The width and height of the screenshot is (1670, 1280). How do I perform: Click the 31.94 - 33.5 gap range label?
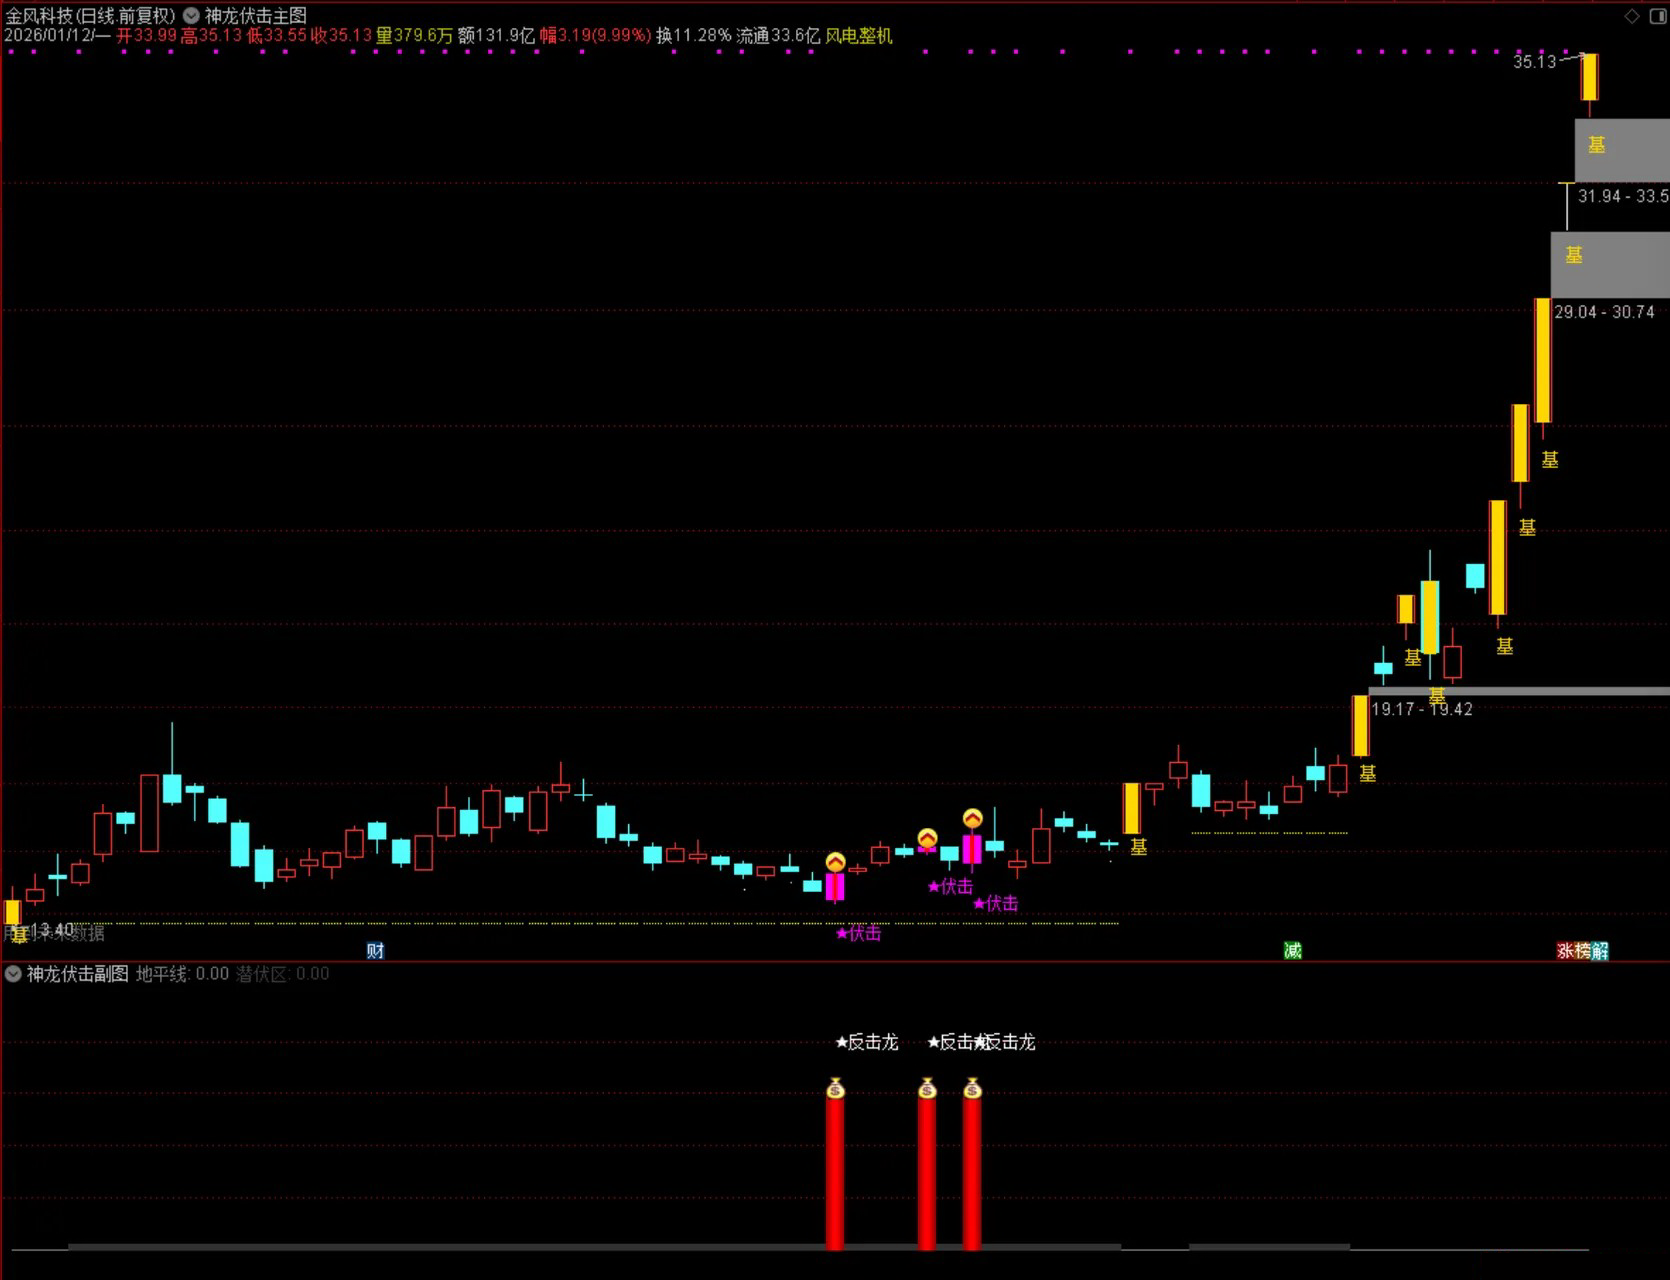tap(1623, 196)
